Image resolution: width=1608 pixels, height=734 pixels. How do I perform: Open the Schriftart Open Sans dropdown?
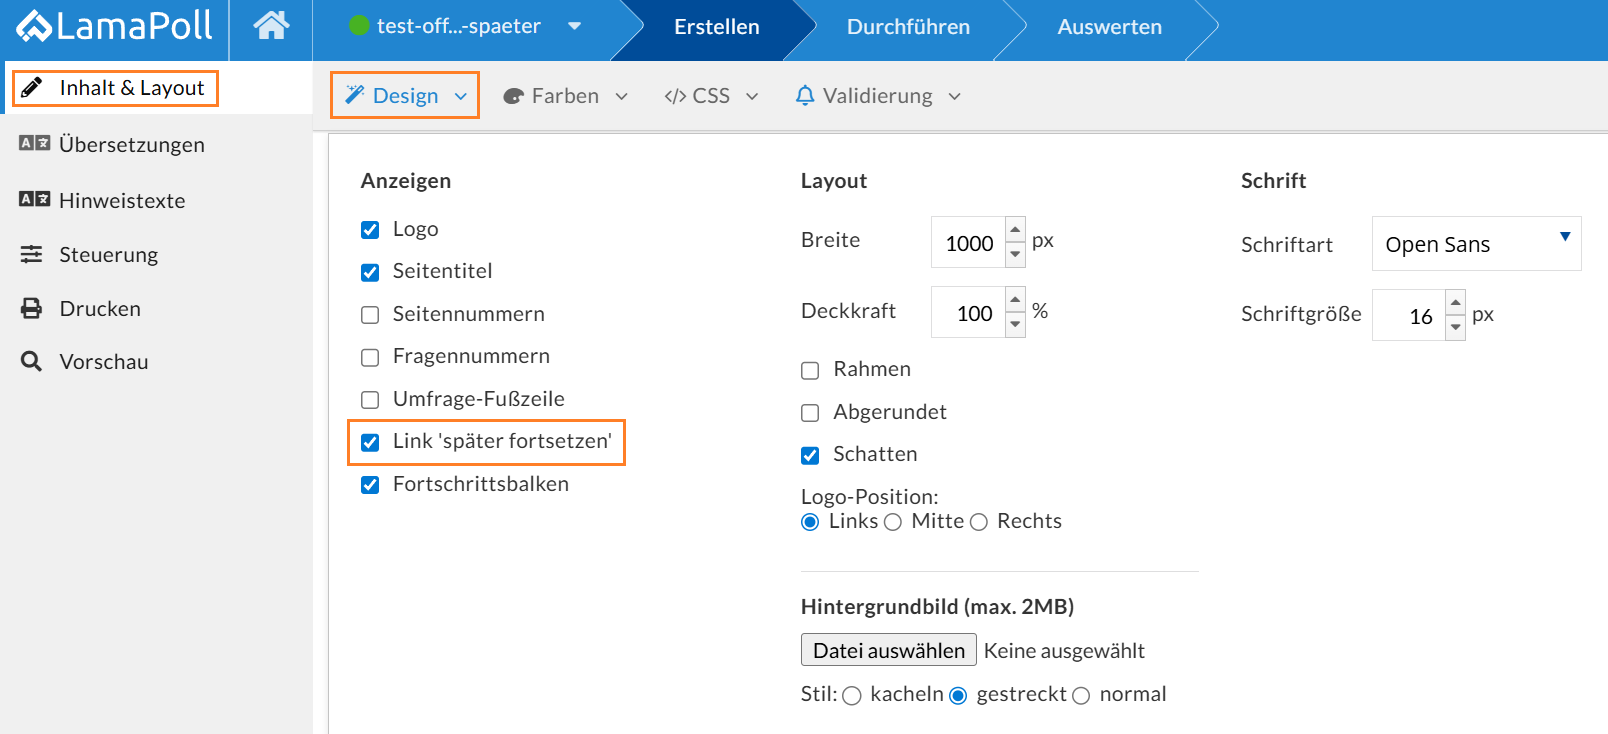1475,244
